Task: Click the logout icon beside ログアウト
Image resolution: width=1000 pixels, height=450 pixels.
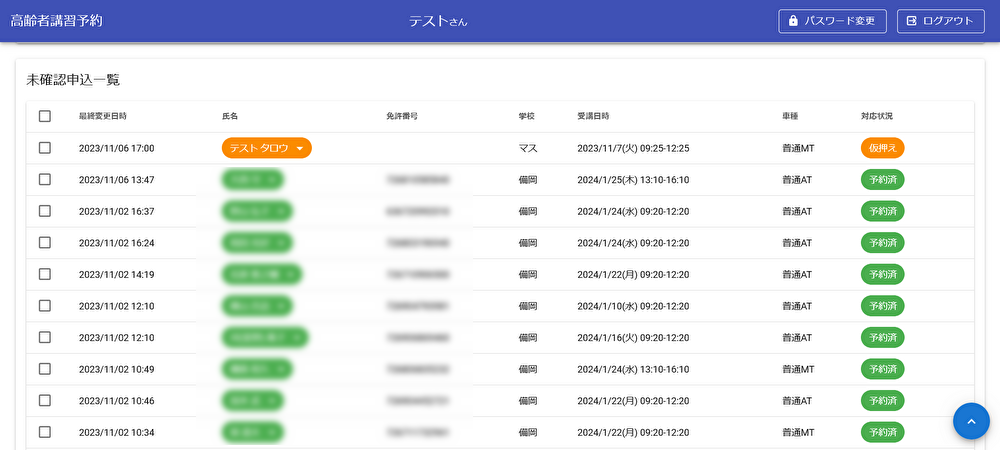Action: click(911, 21)
